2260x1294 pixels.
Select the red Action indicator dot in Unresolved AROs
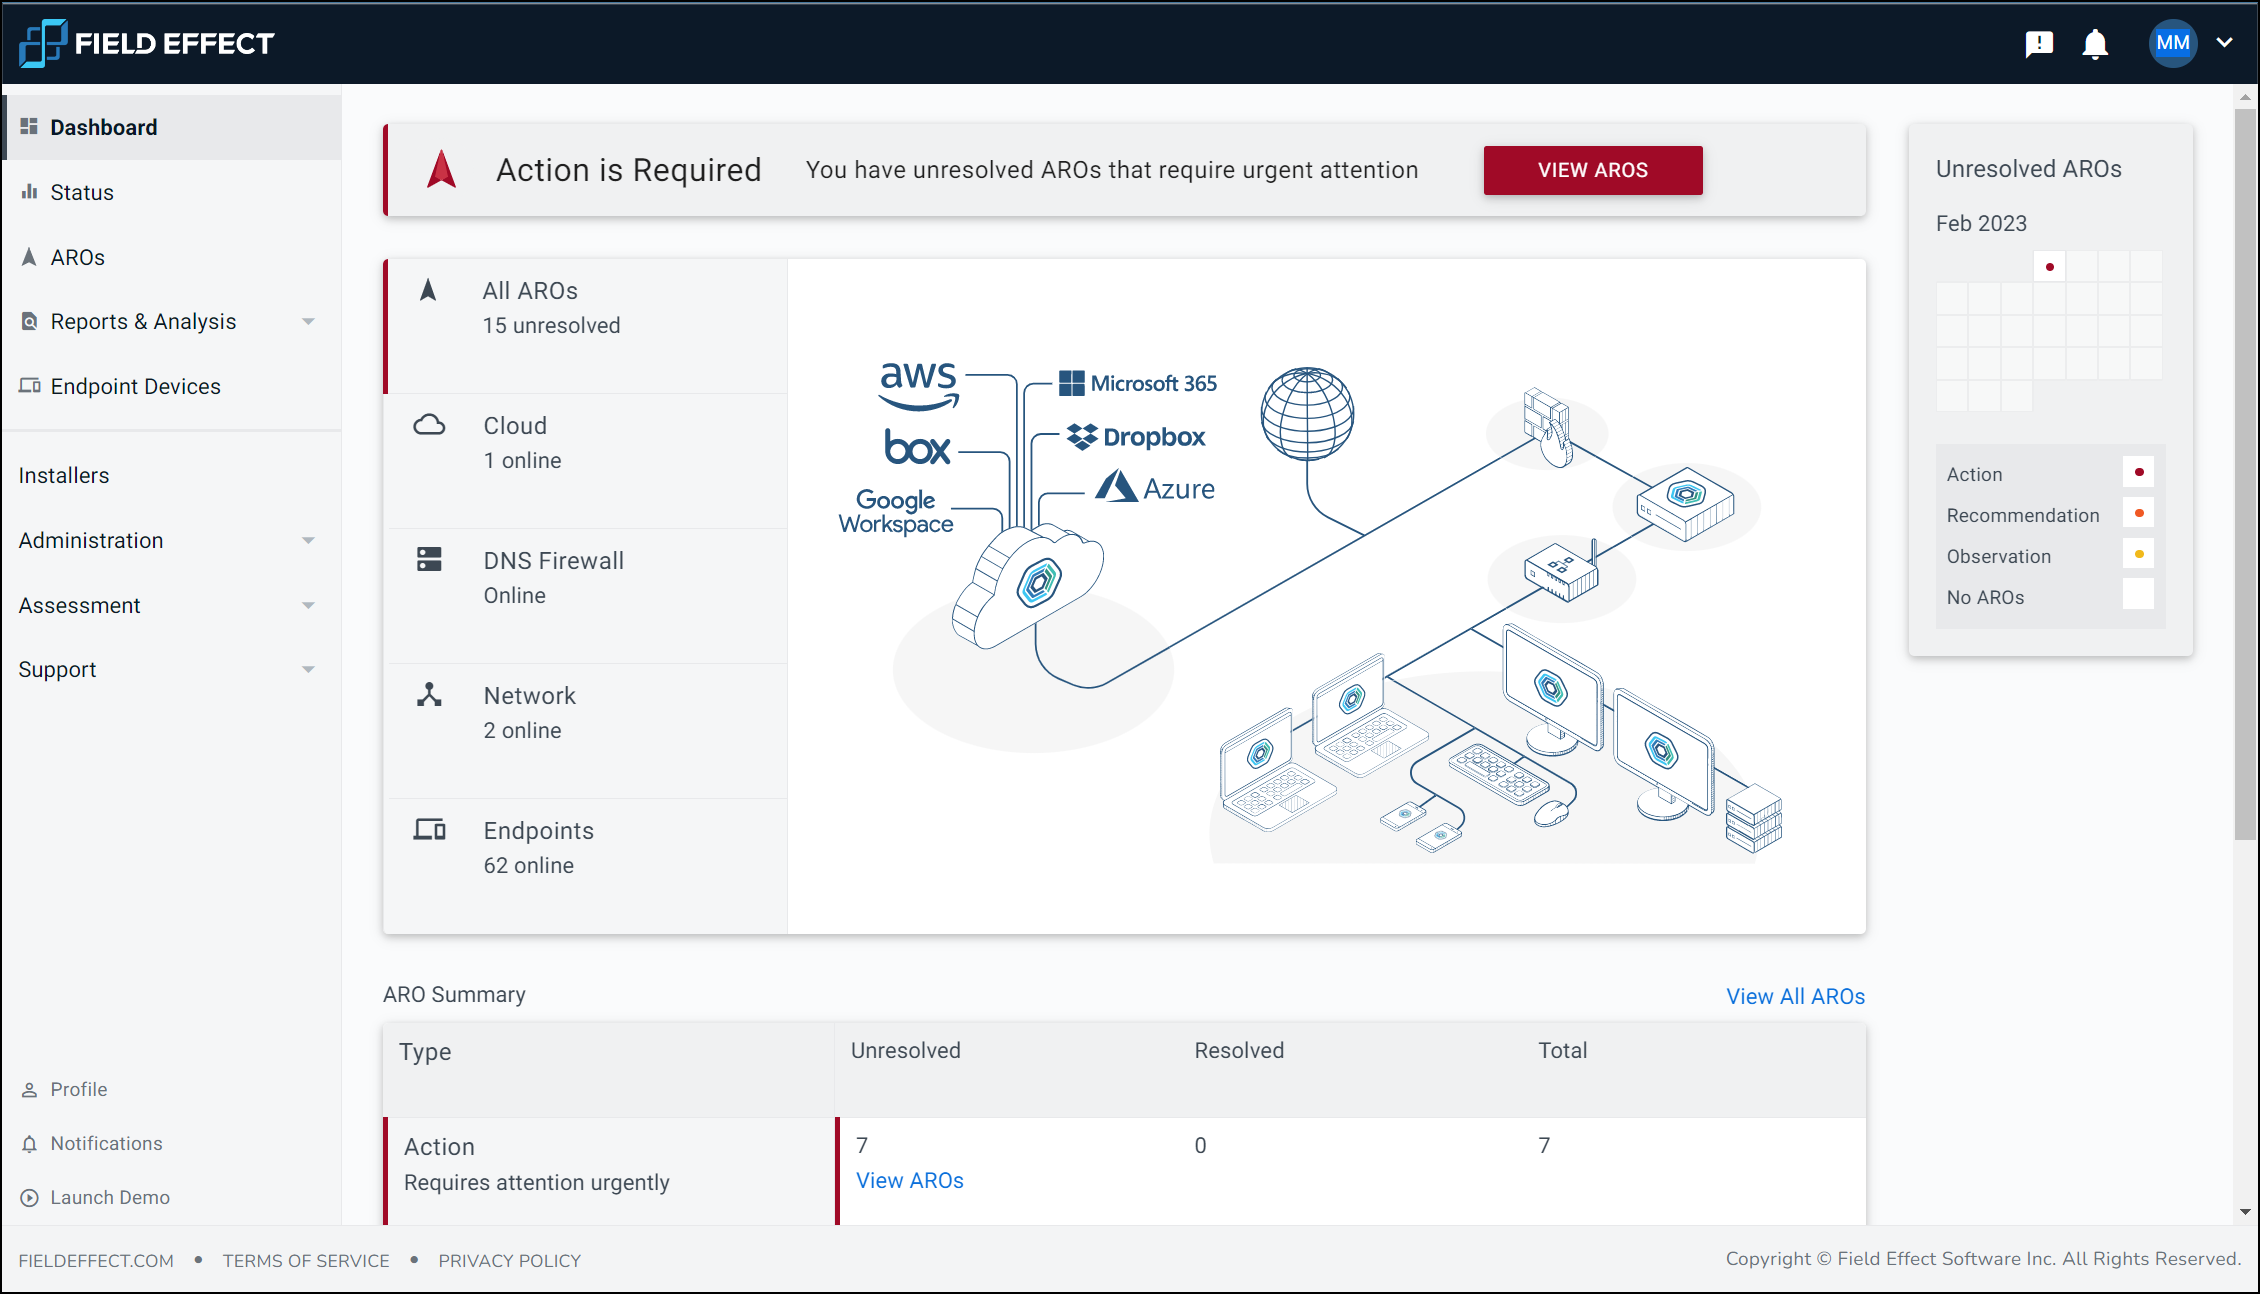point(2139,472)
